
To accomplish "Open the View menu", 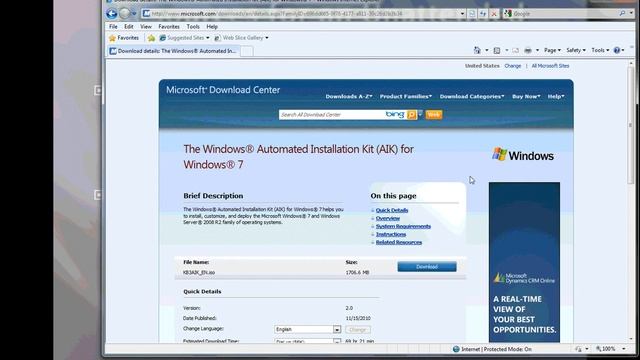I will pyautogui.click(x=146, y=27).
